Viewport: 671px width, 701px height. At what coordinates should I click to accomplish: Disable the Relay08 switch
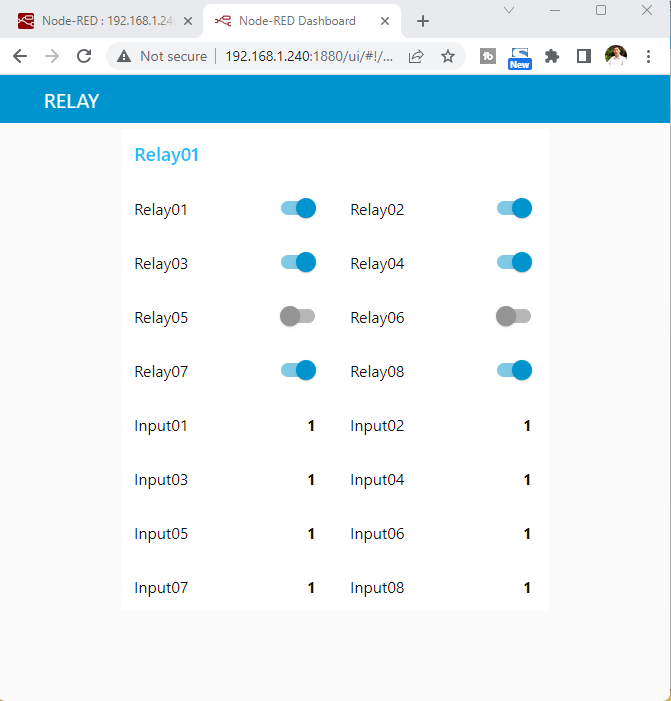pos(514,371)
